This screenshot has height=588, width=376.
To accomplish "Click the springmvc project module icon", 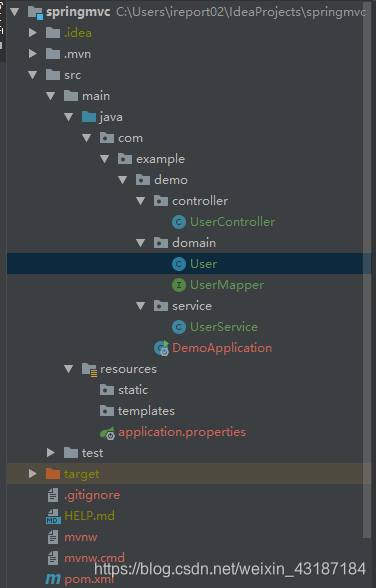I will click(35, 13).
